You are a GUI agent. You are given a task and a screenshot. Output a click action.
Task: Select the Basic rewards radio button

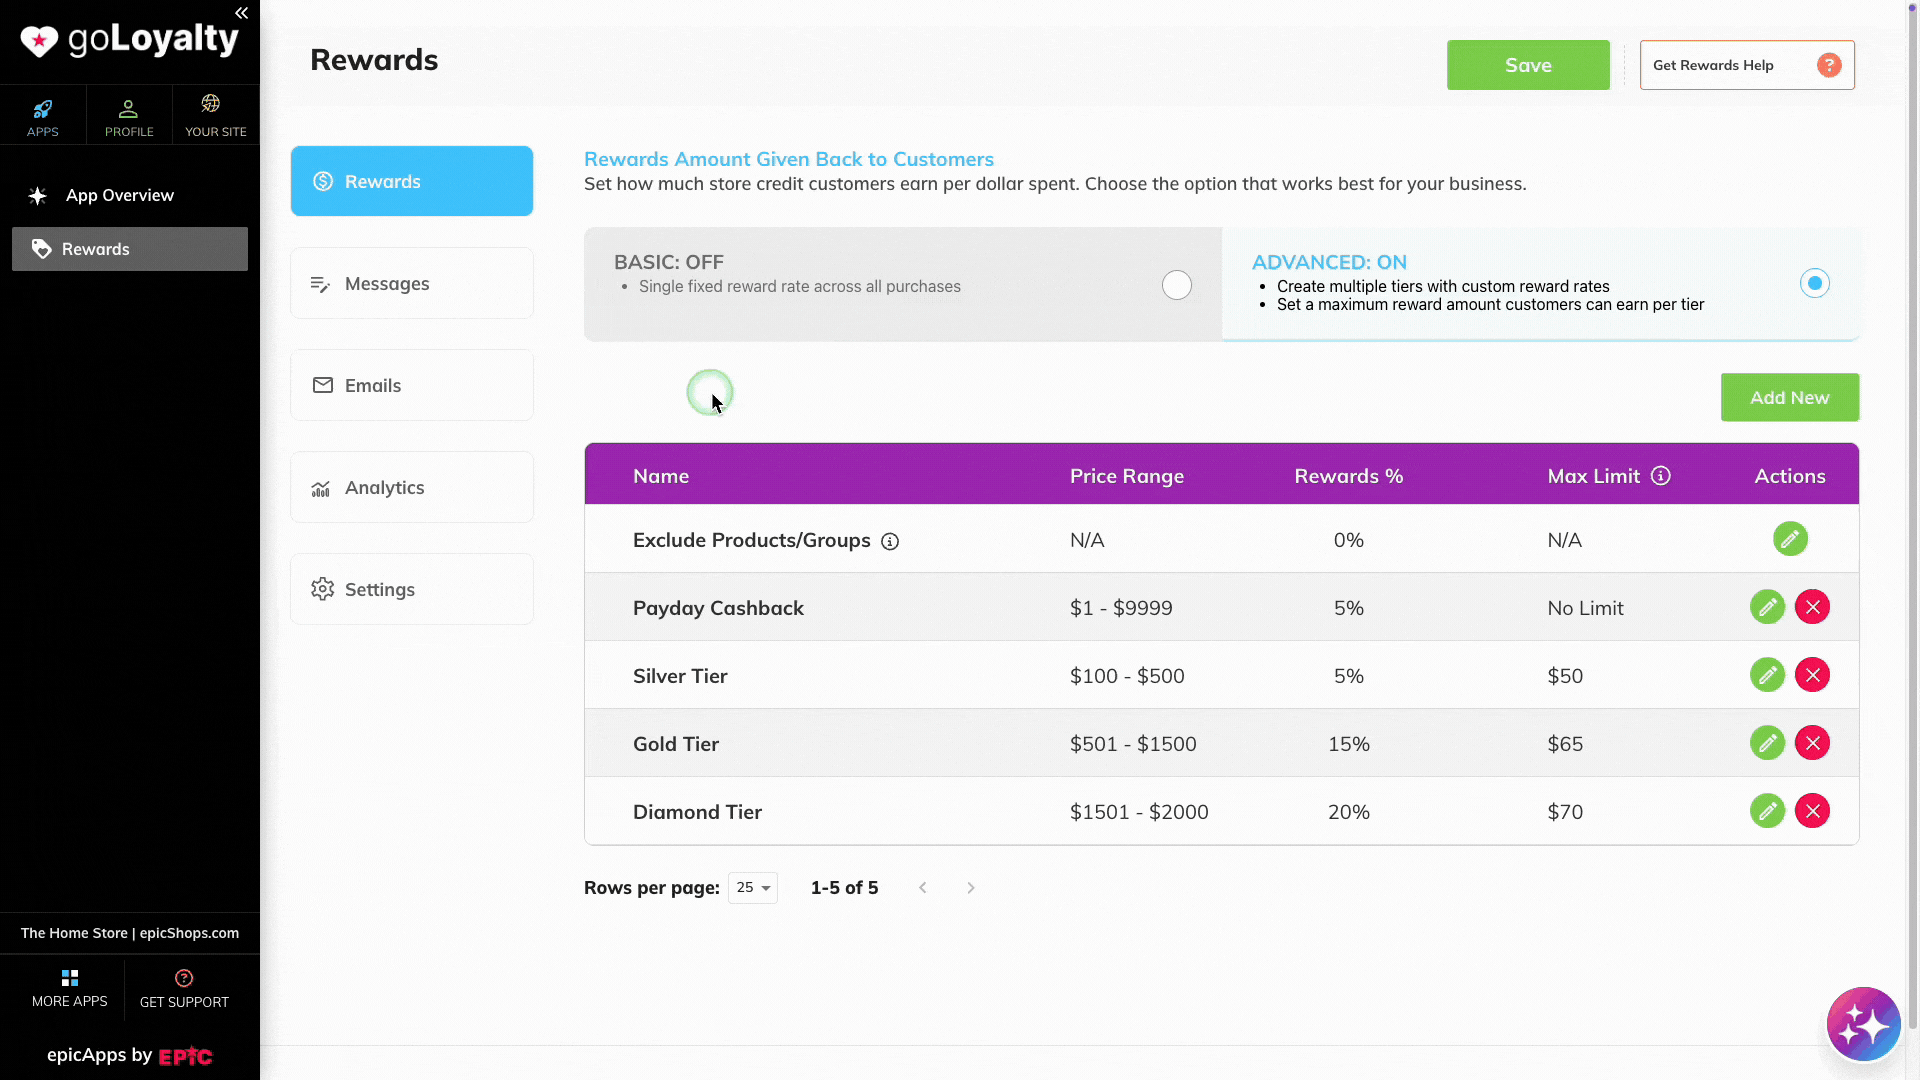1177,285
